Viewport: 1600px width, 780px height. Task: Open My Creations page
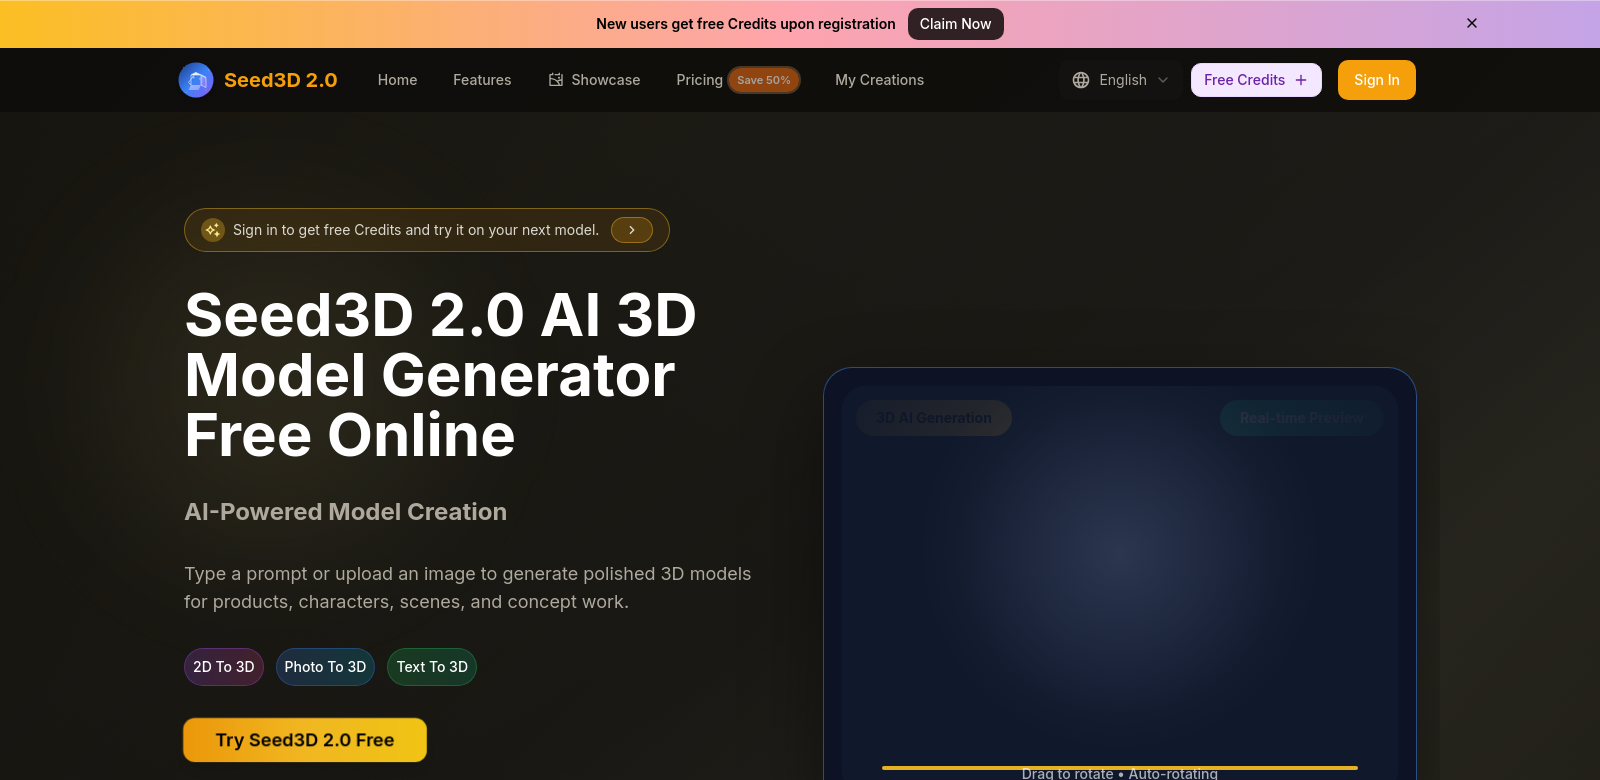[x=879, y=80]
